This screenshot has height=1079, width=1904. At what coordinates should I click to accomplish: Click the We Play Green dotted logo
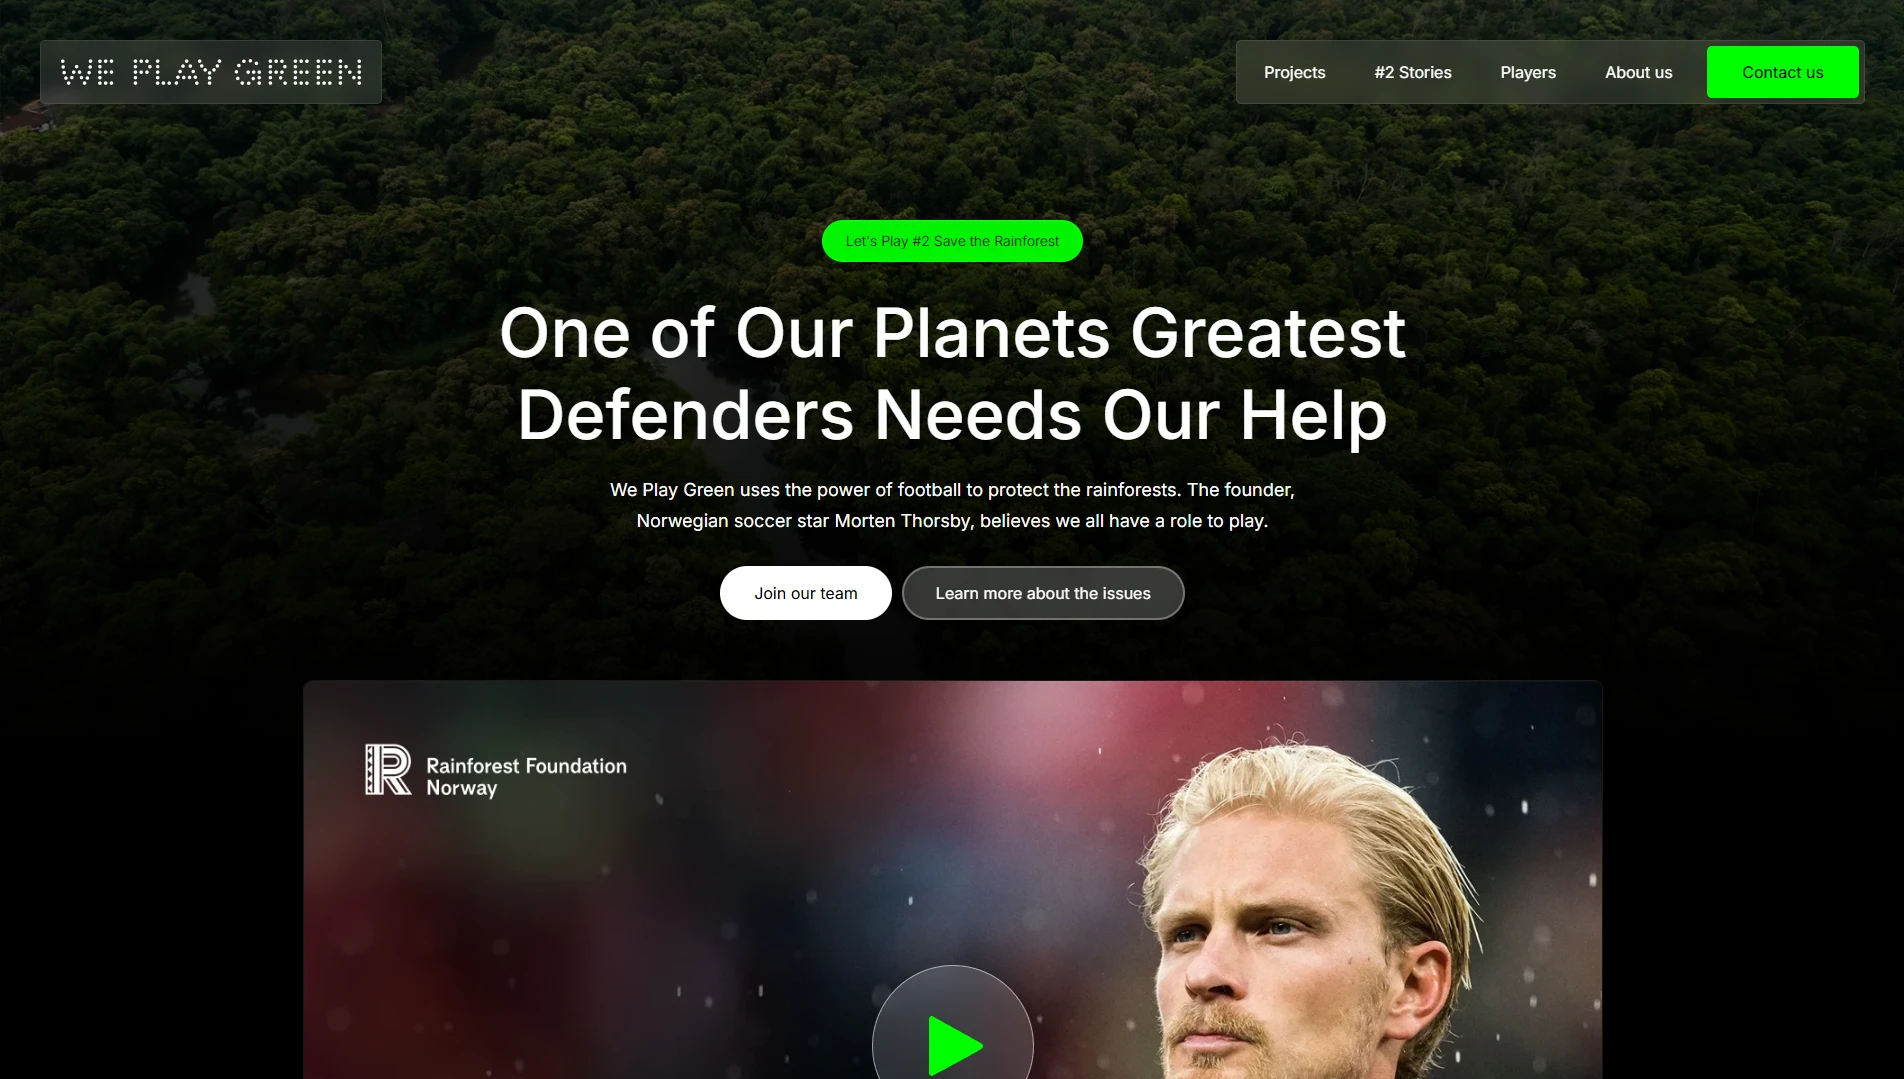211,72
